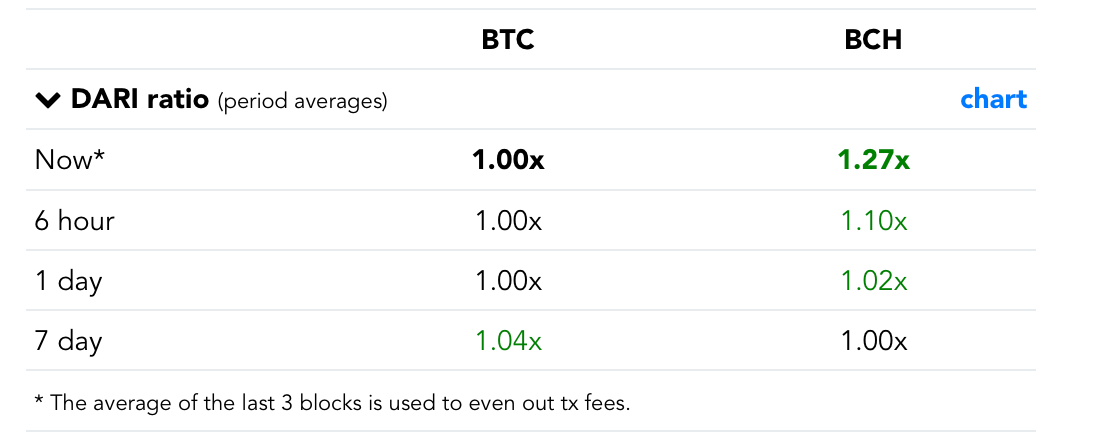This screenshot has width=1106, height=442.
Task: Click BCH's 7 day value 1.00x
Action: pos(874,341)
